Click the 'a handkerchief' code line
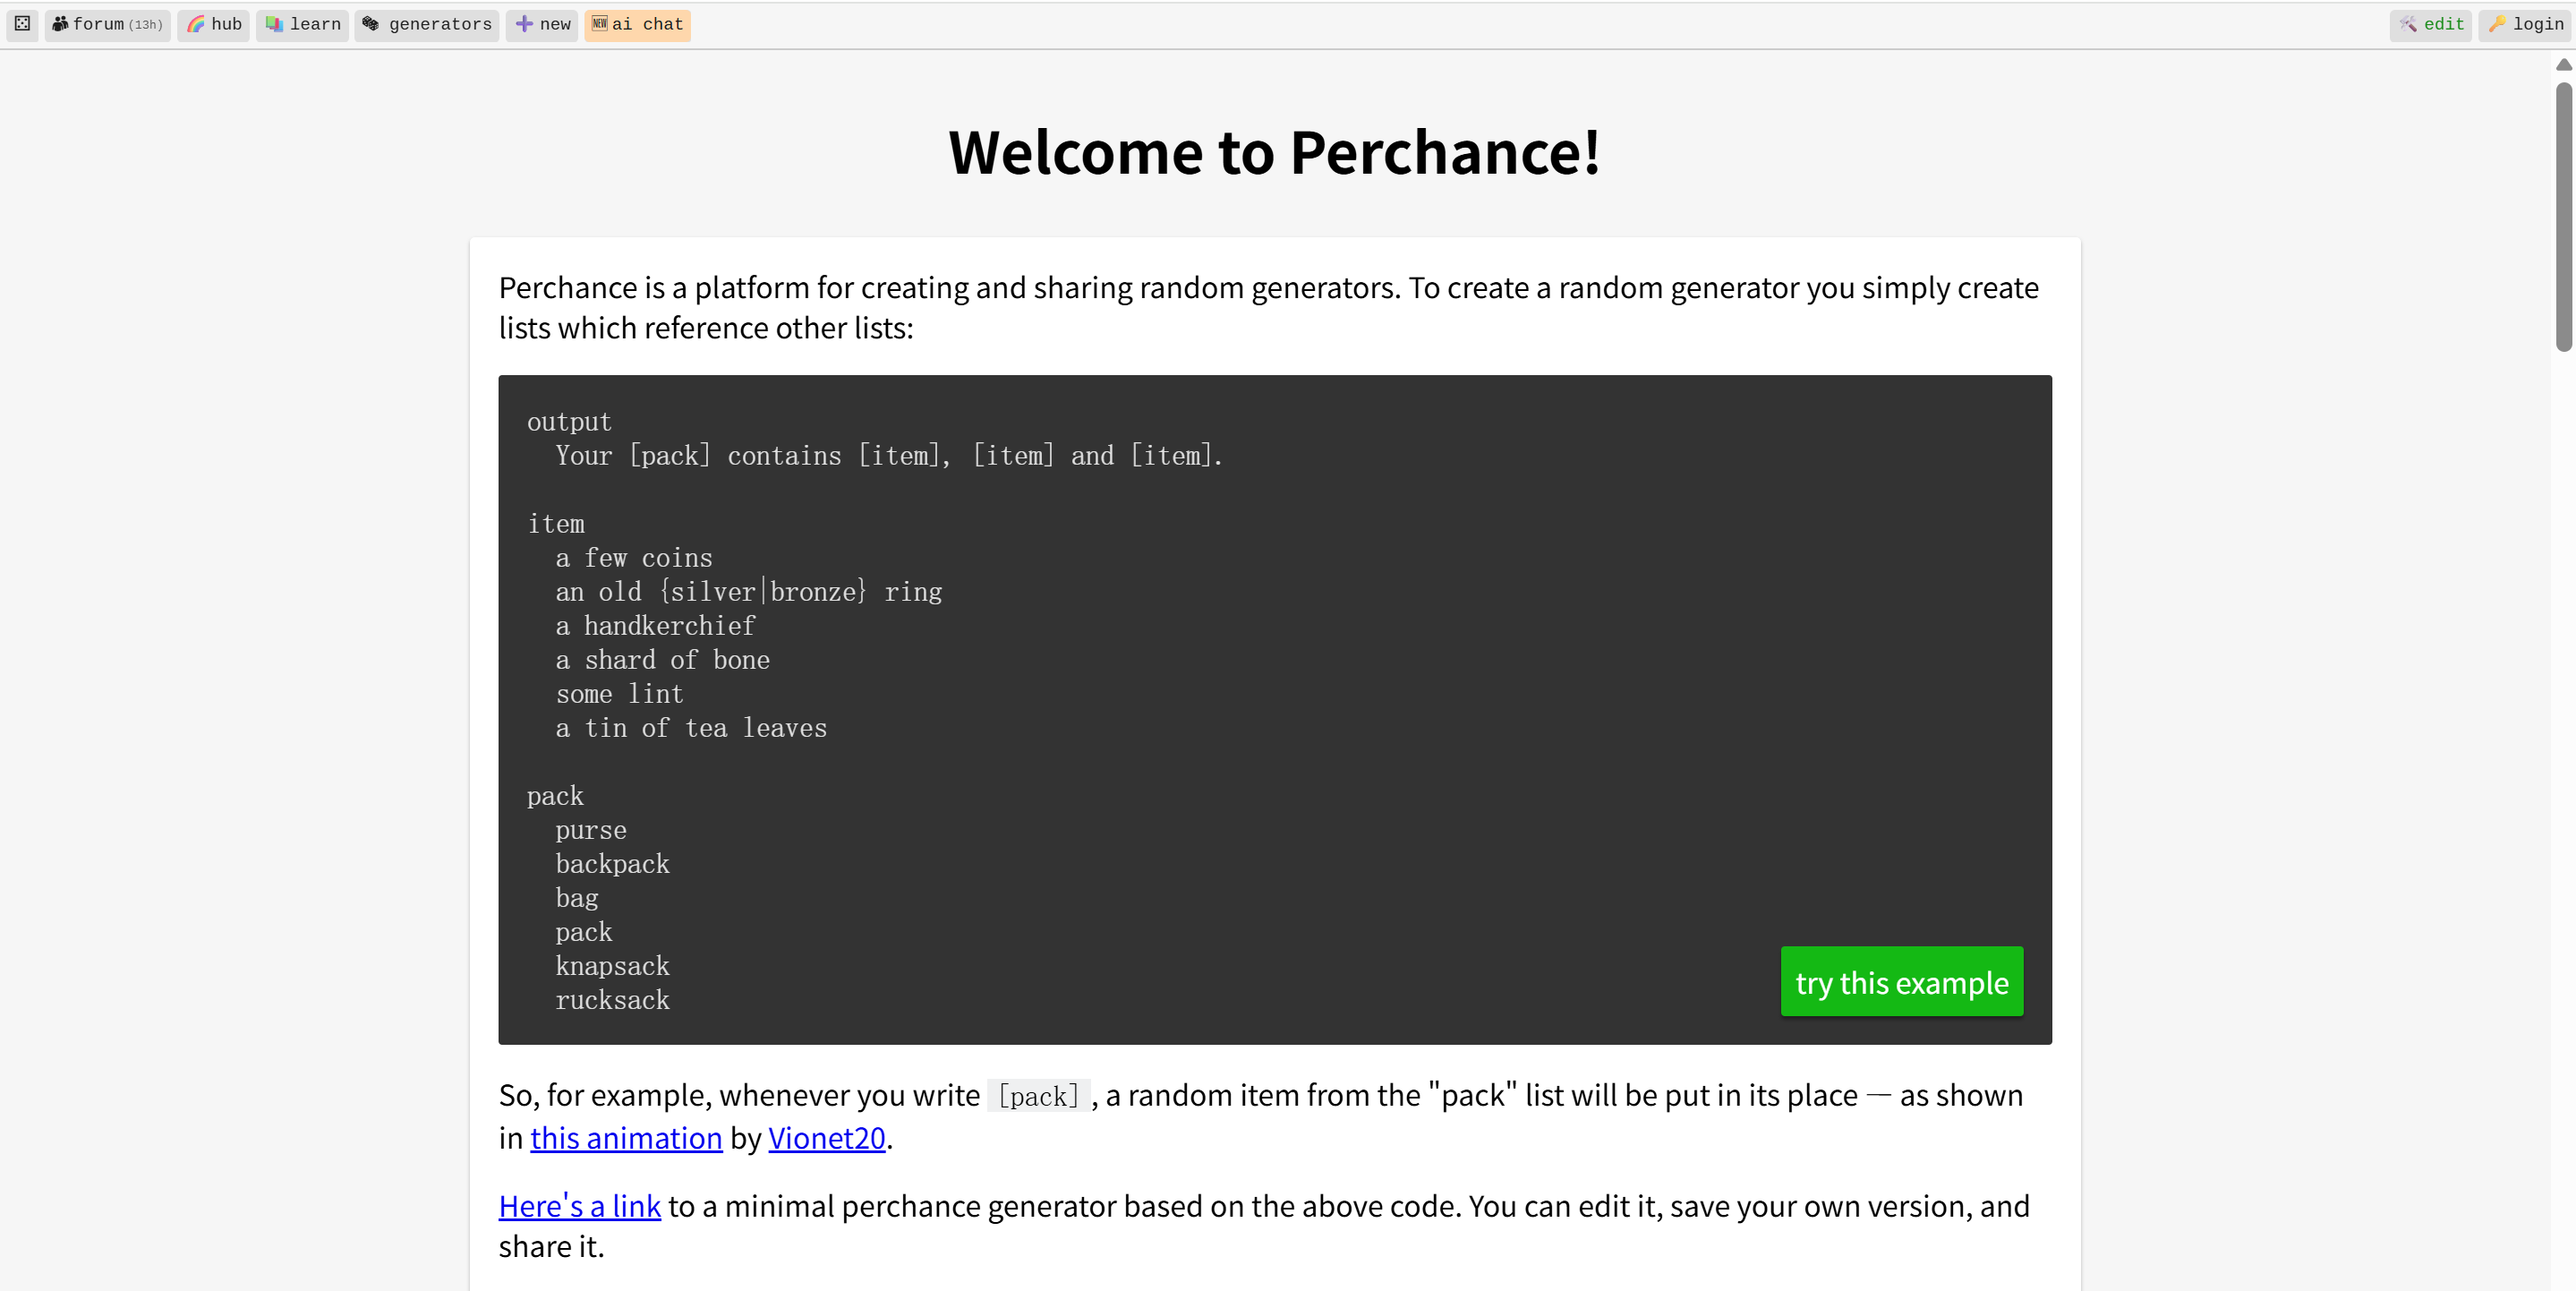 655,626
